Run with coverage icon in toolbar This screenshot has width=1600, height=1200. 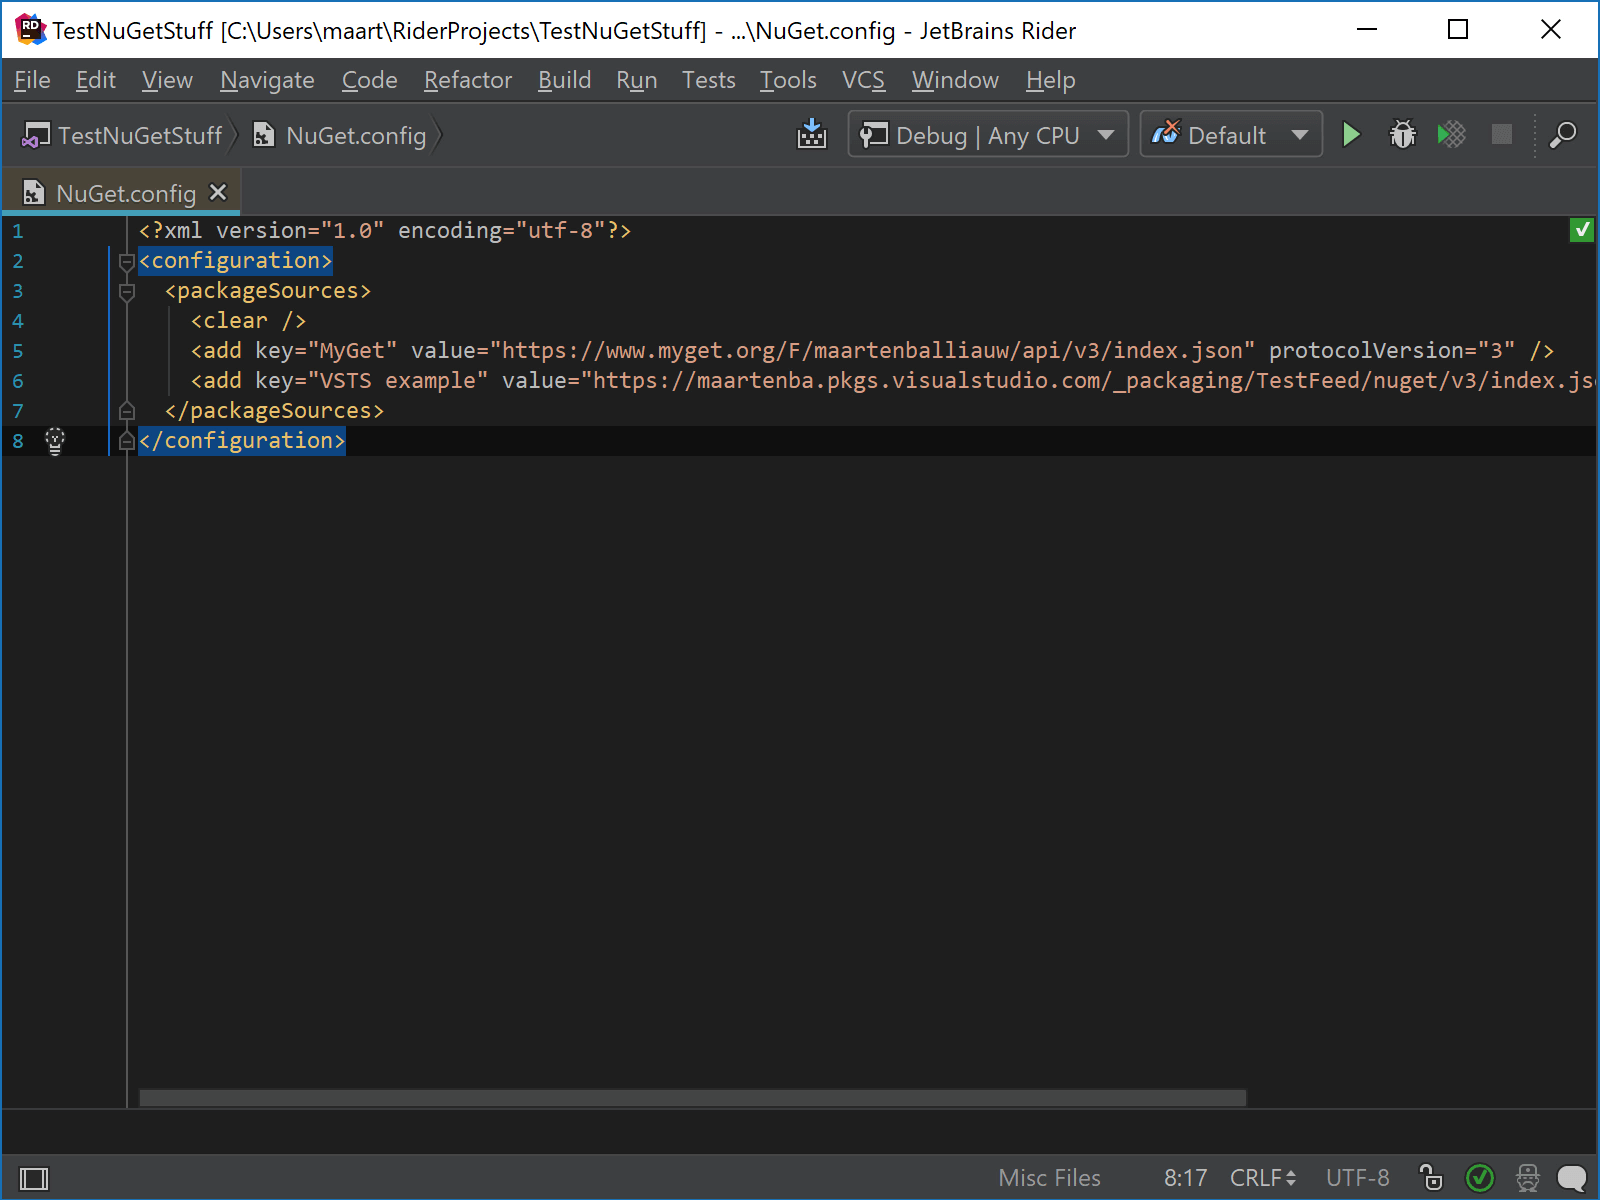tap(1451, 134)
